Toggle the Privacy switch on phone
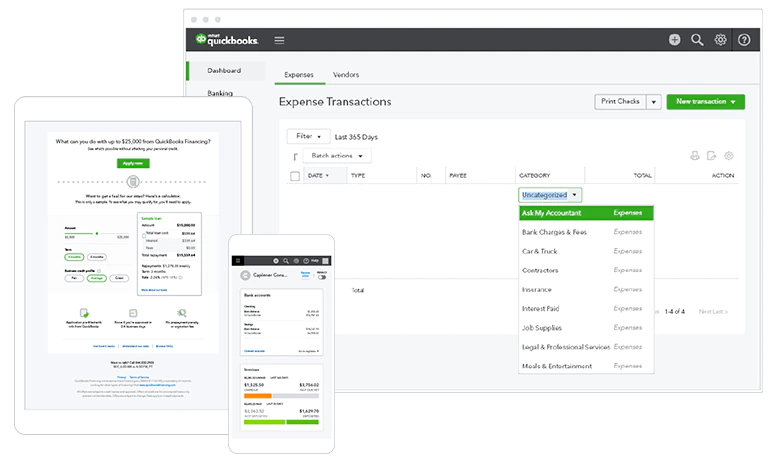This screenshot has width=777, height=468. [x=322, y=277]
